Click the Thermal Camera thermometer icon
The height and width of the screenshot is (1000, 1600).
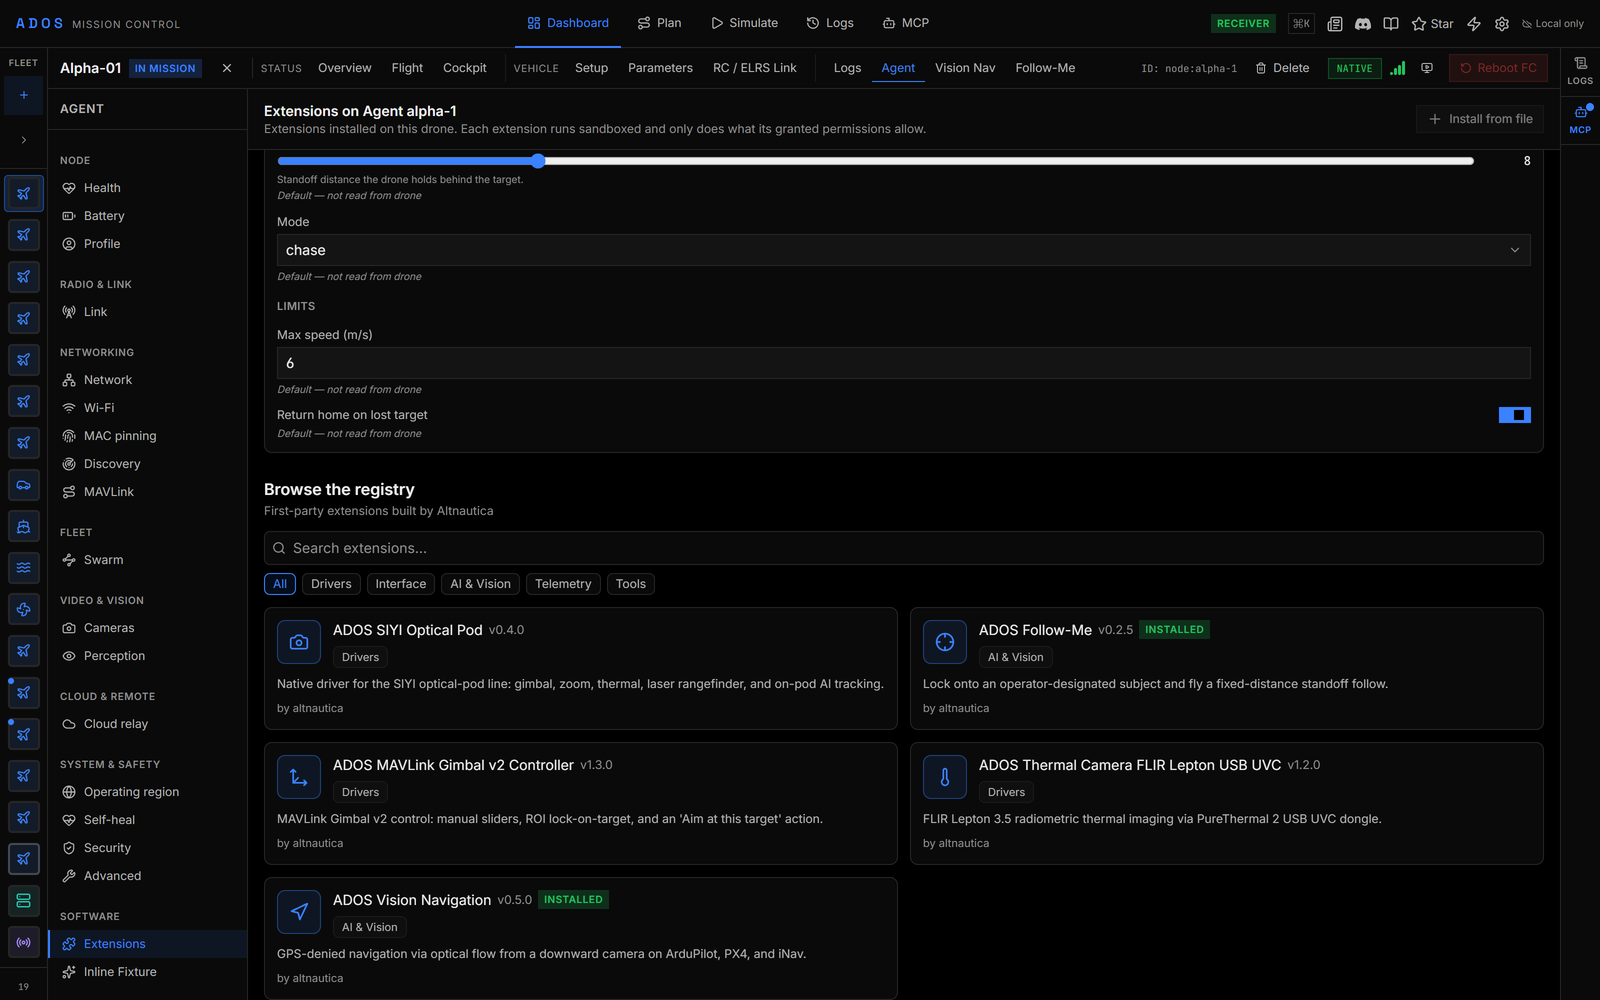945,777
